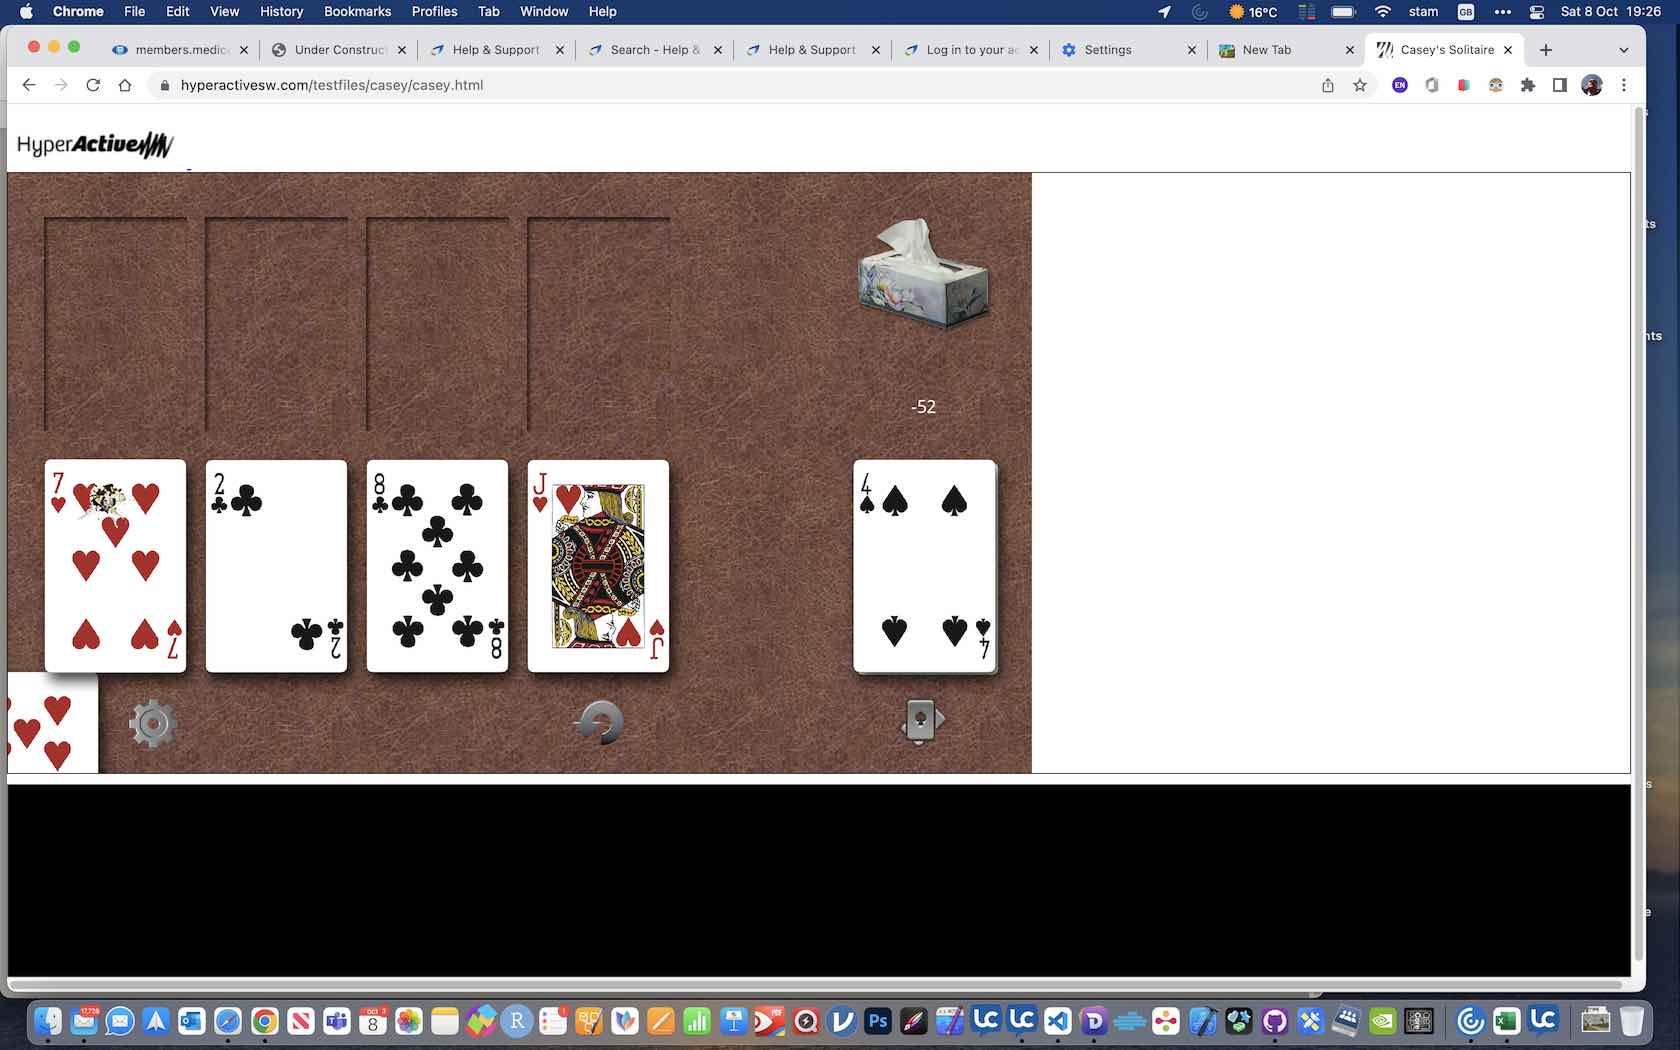Bookmark page with the star icon
The height and width of the screenshot is (1050, 1680).
(1360, 85)
